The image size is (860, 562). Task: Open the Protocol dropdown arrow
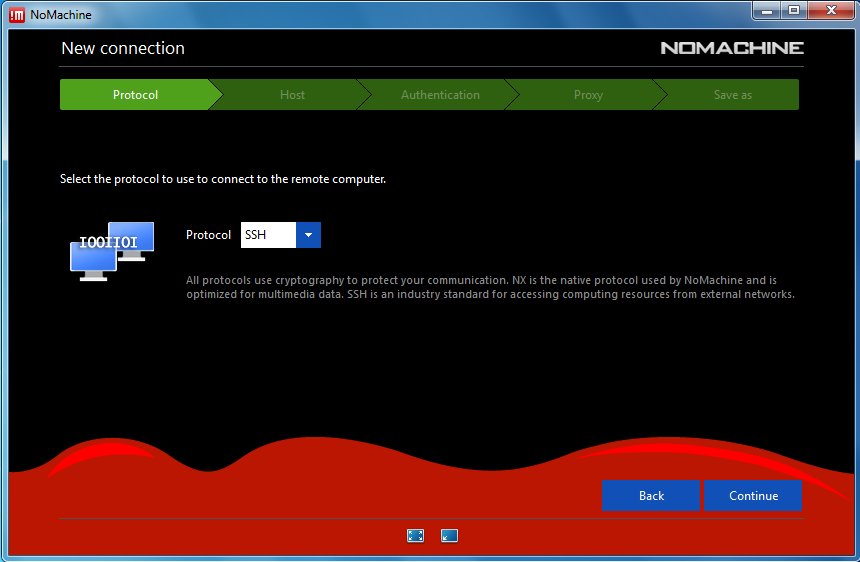tap(308, 236)
